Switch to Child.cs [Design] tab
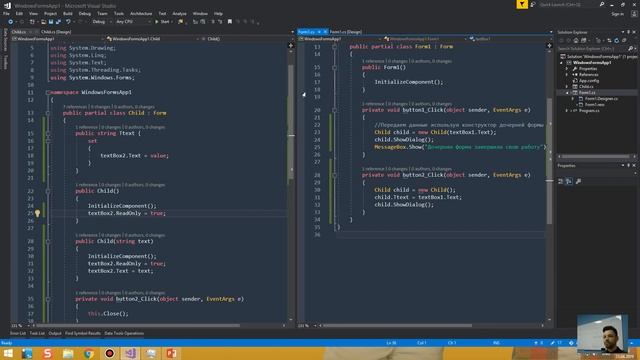 tap(56, 32)
